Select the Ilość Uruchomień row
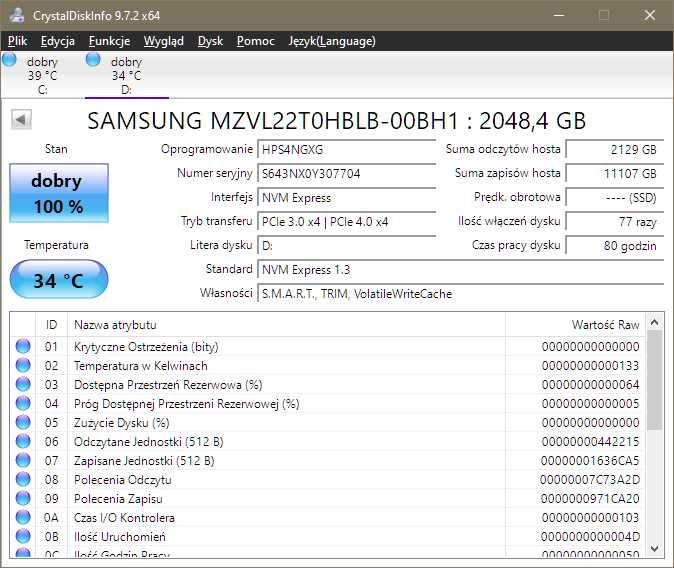This screenshot has width=674, height=568. click(x=327, y=537)
